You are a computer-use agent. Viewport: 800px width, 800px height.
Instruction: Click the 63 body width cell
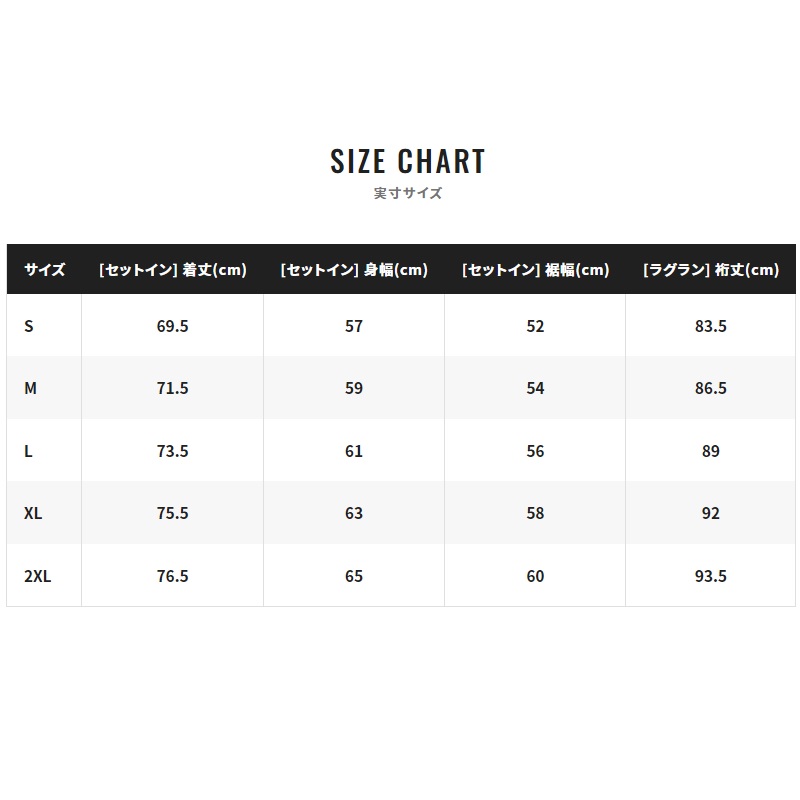pyautogui.click(x=354, y=513)
